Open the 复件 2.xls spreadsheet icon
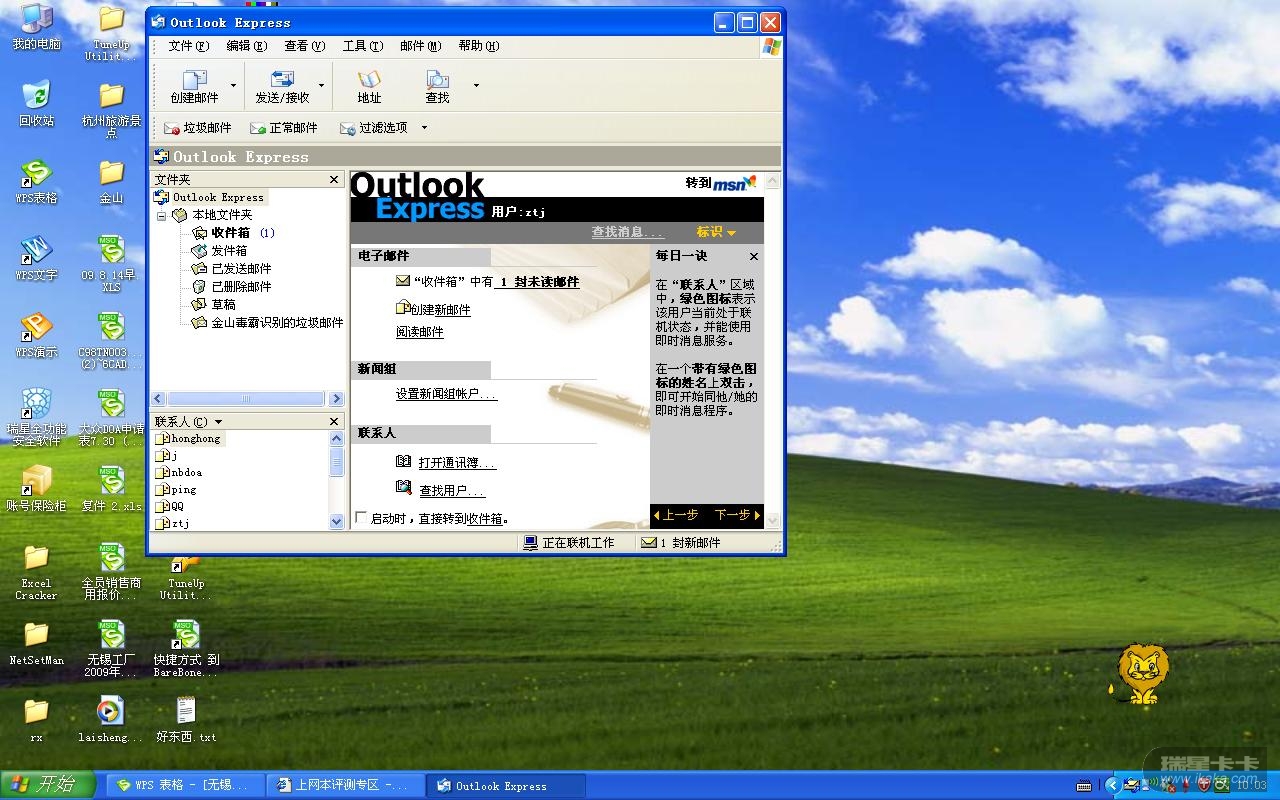This screenshot has height=800, width=1280. 111,480
